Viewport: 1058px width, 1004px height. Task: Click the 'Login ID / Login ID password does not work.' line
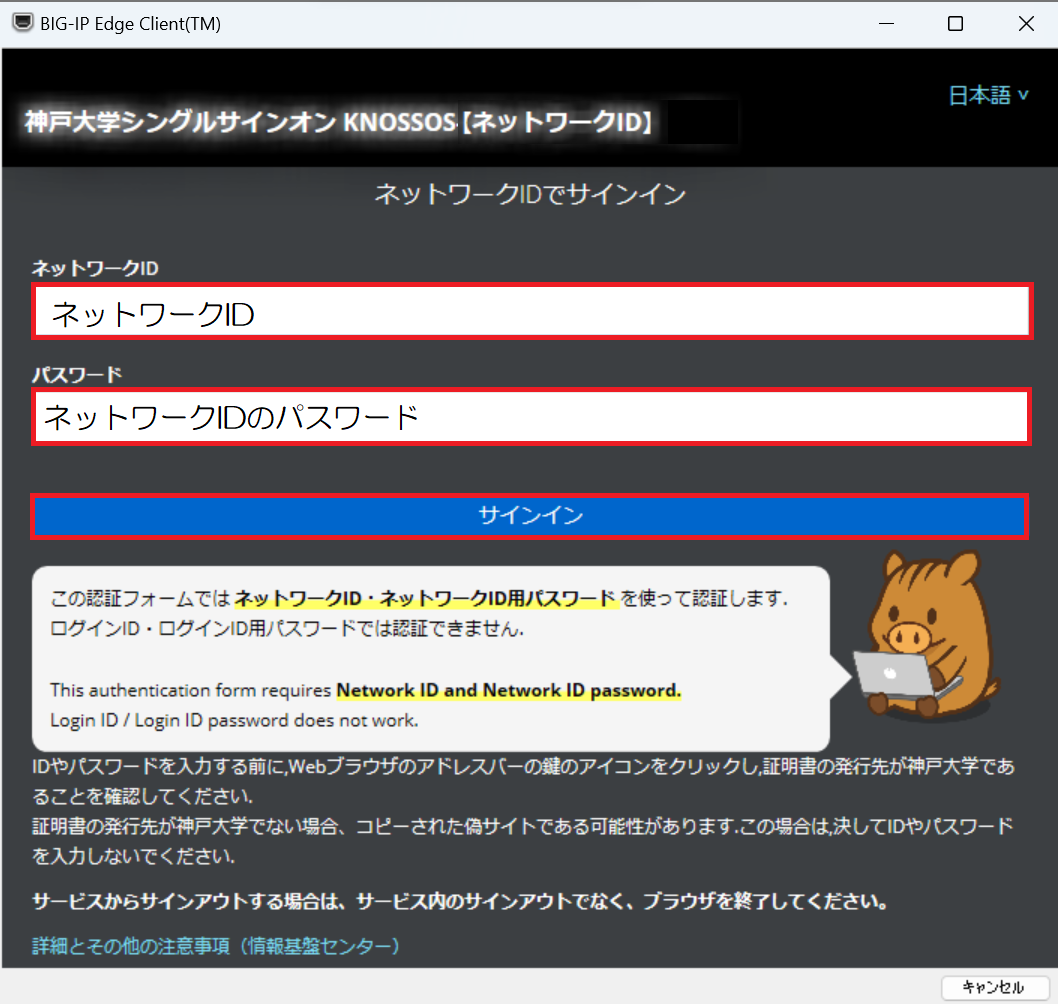click(234, 721)
